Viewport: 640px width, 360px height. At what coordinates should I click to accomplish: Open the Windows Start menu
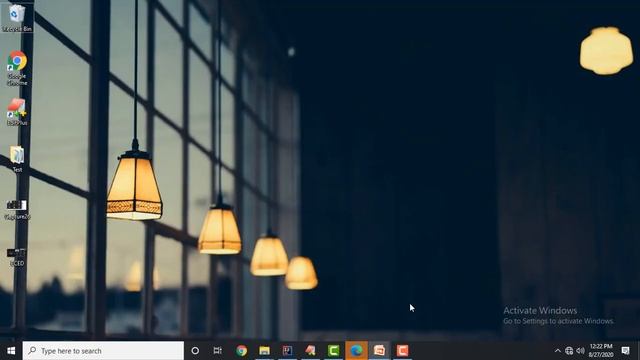pyautogui.click(x=11, y=351)
